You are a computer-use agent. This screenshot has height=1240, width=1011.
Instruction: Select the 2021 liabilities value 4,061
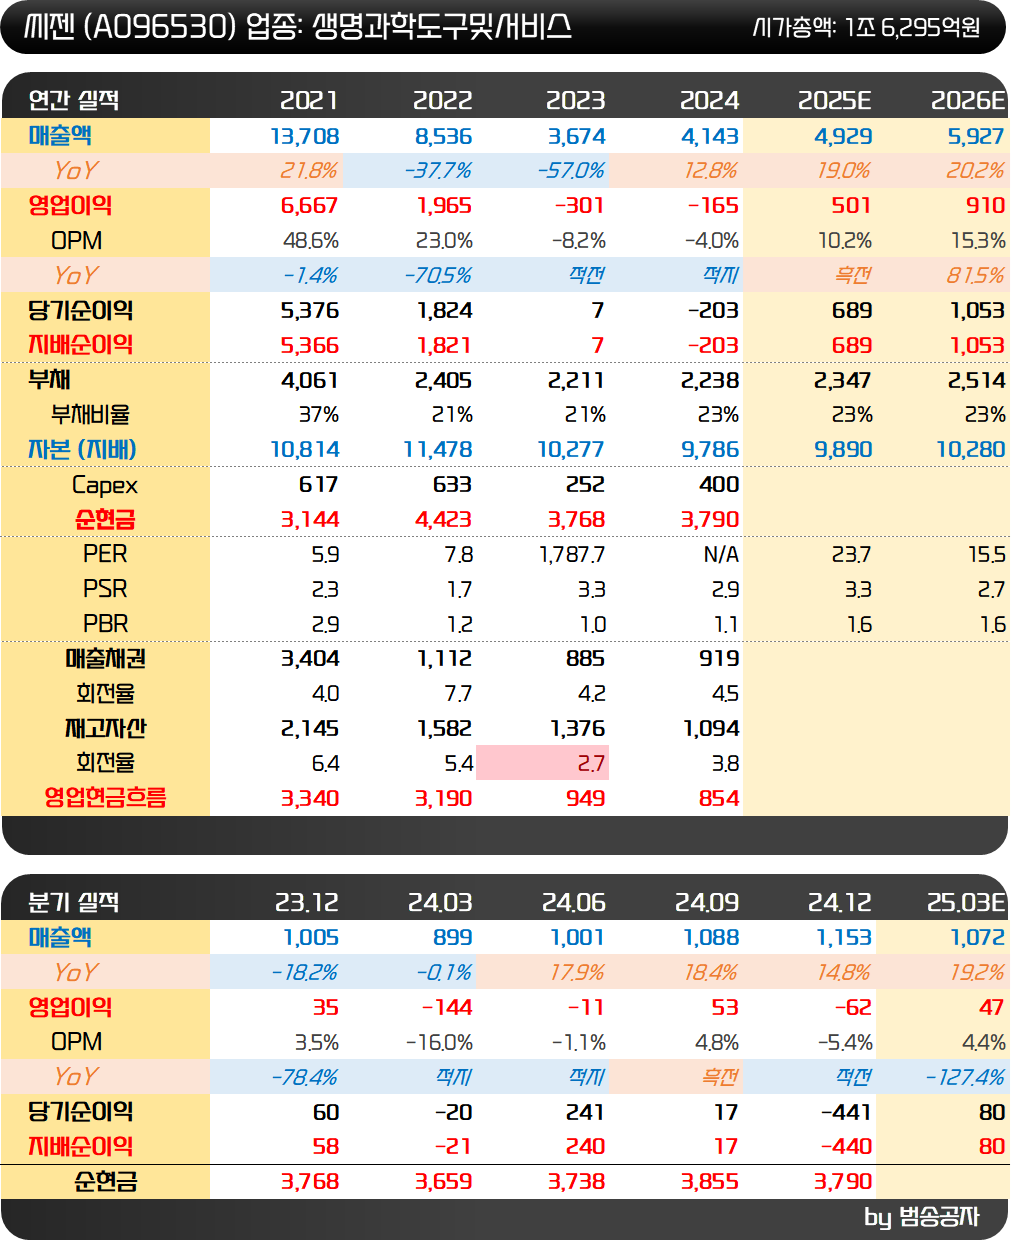click(310, 380)
